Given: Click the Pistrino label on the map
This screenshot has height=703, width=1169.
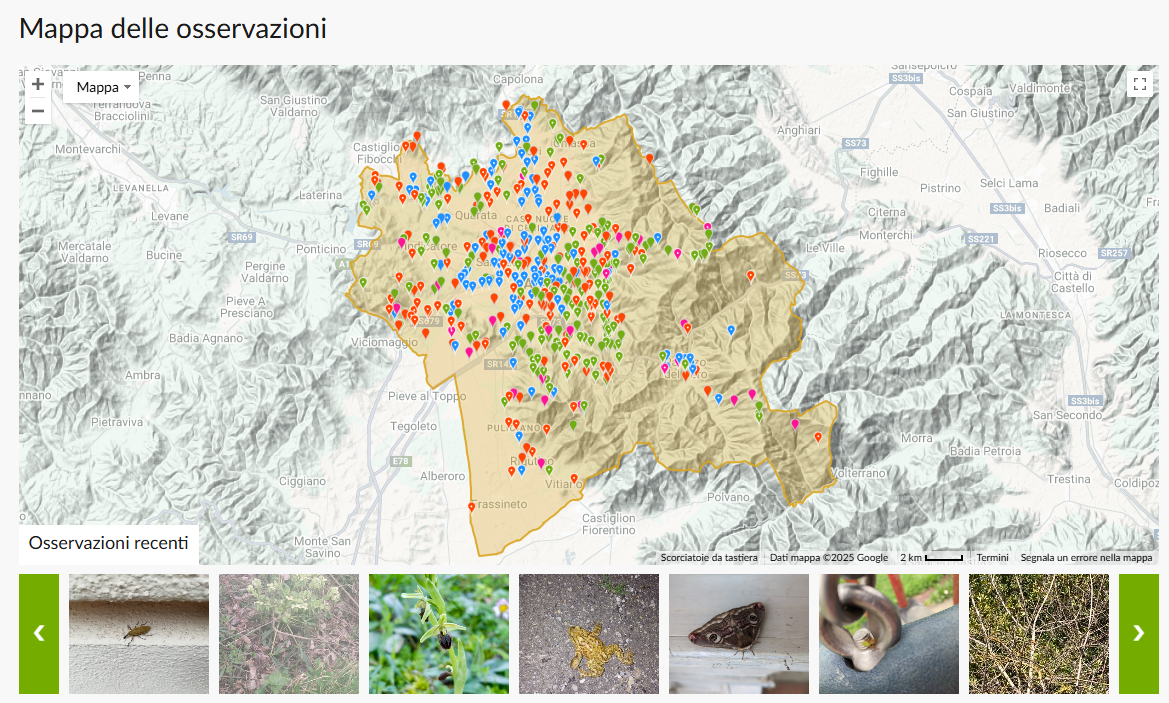Looking at the screenshot, I should pos(940,189).
